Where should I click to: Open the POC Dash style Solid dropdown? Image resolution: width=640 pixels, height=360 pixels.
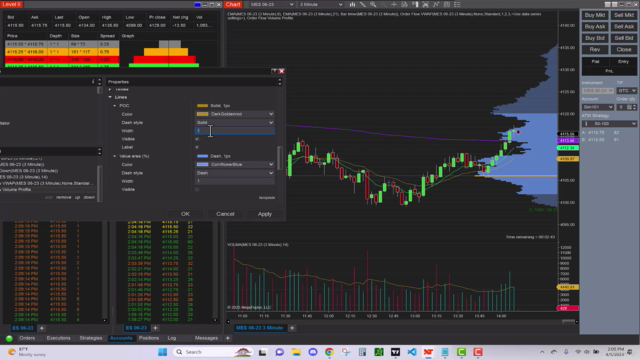235,122
